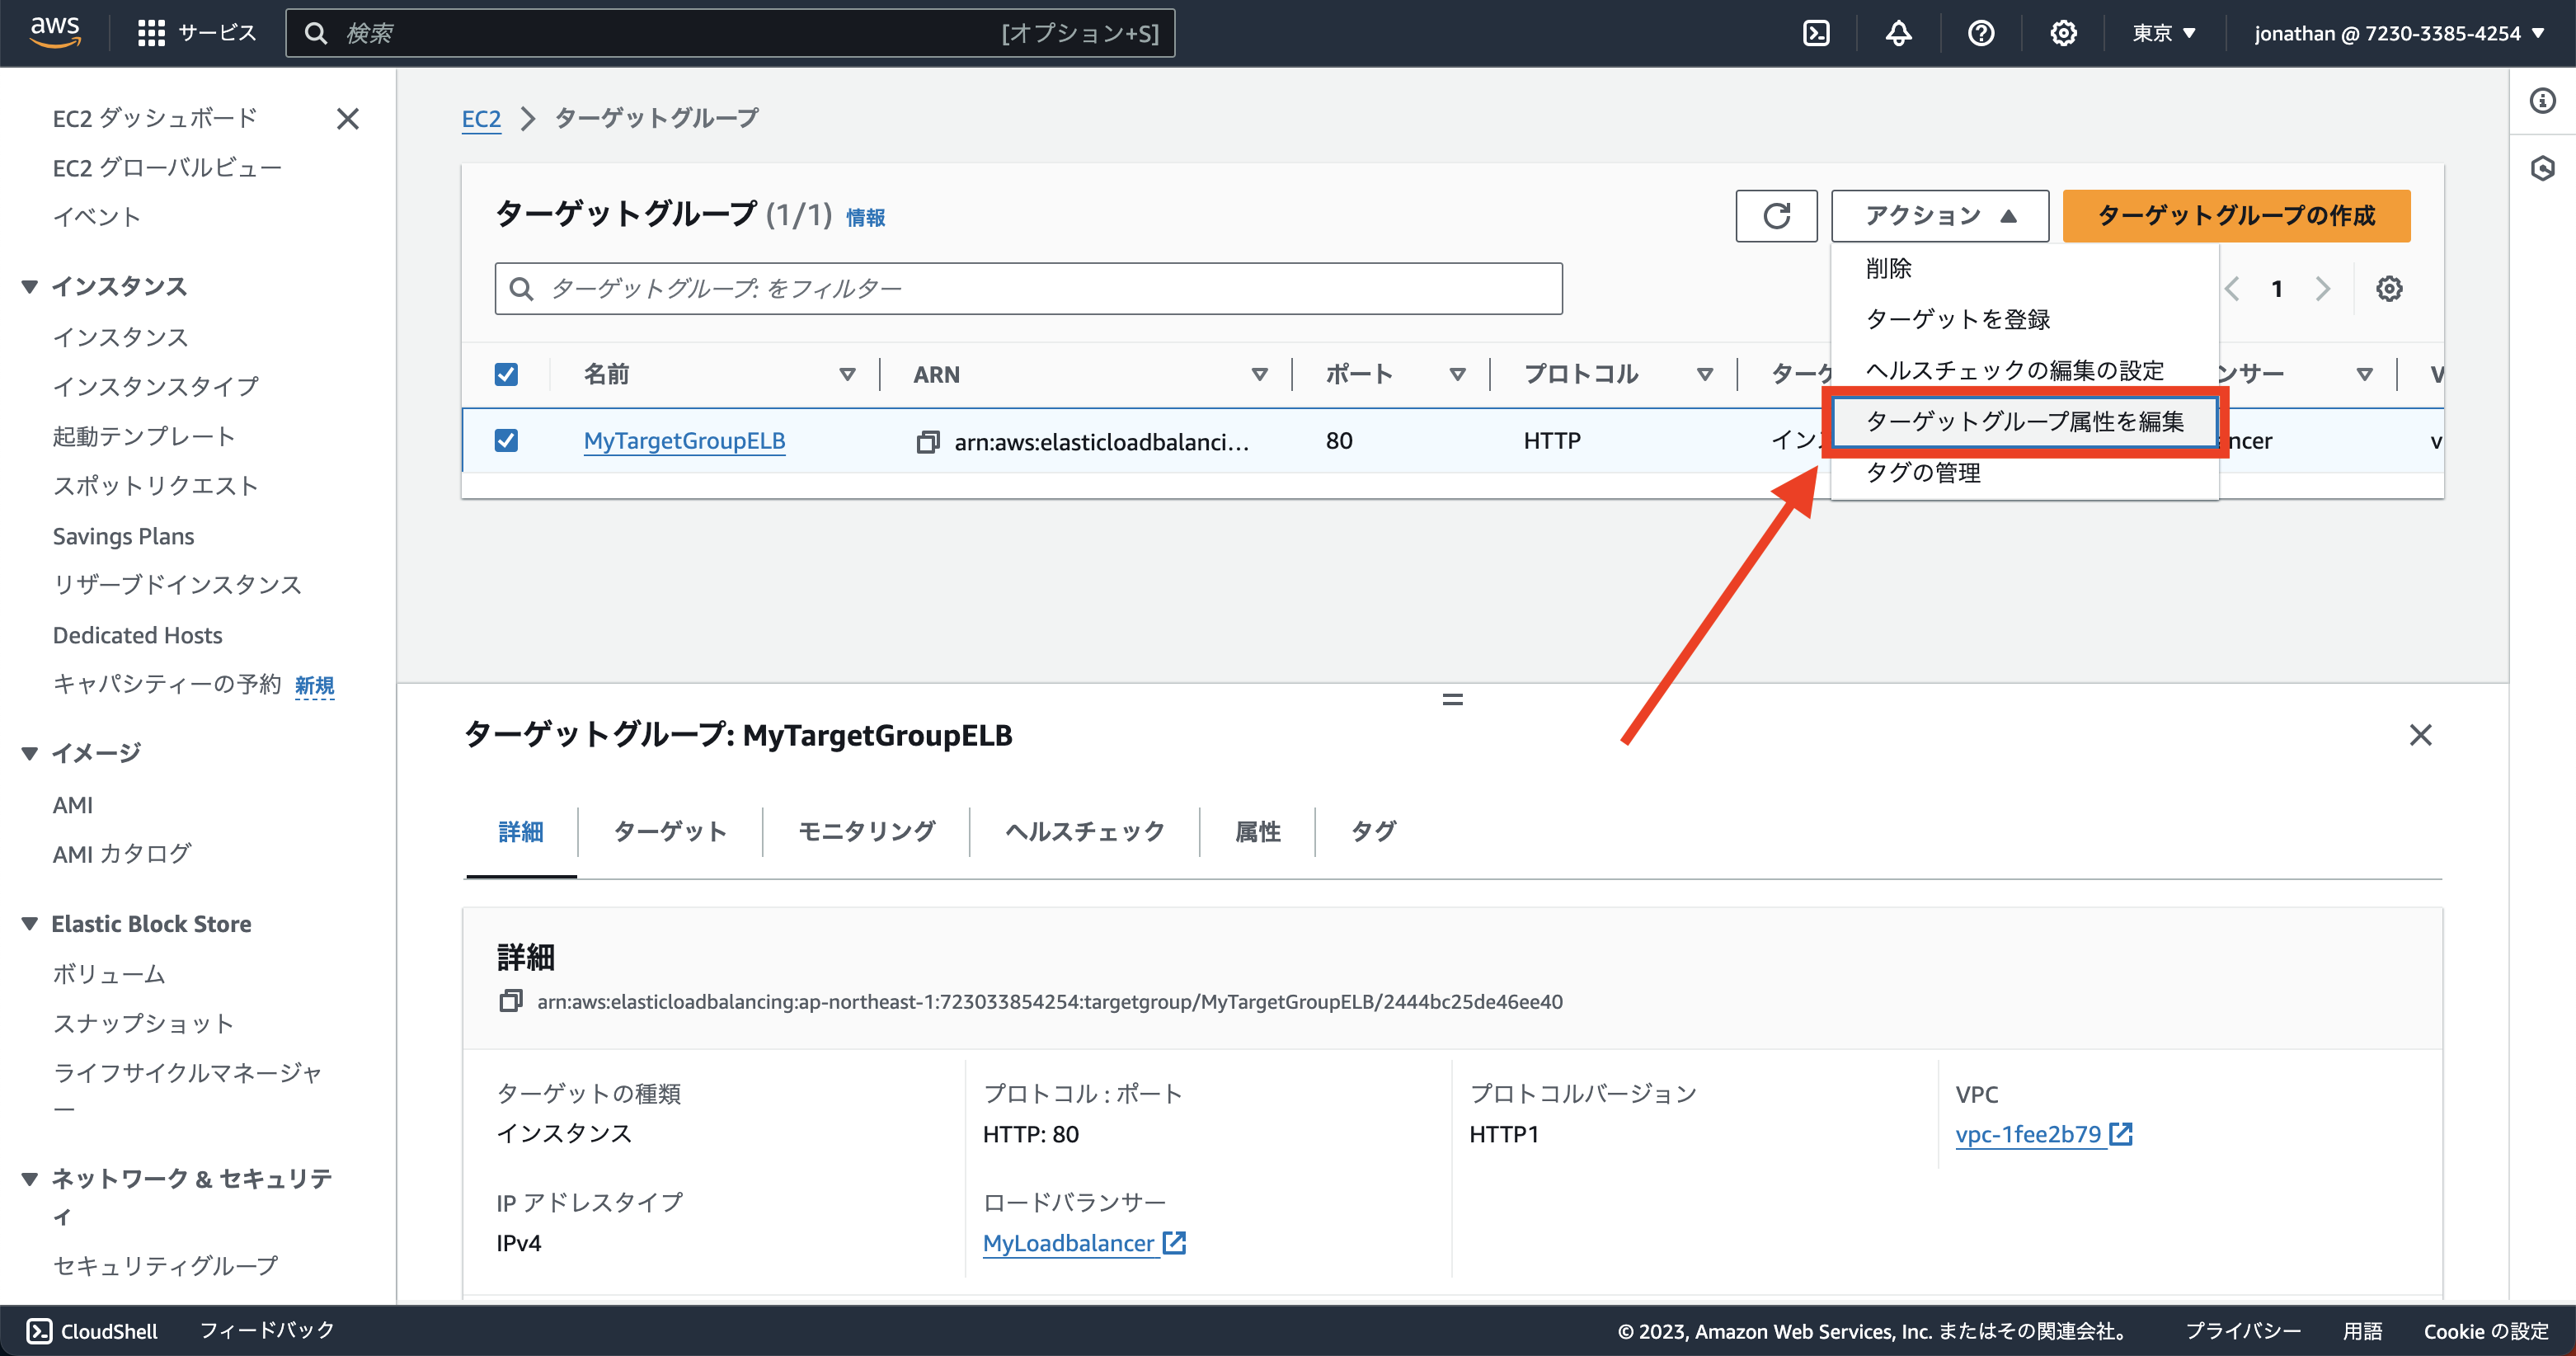Switch to the ヘルスチェック tab
Screen dimensions: 2576x1356
tap(1084, 831)
